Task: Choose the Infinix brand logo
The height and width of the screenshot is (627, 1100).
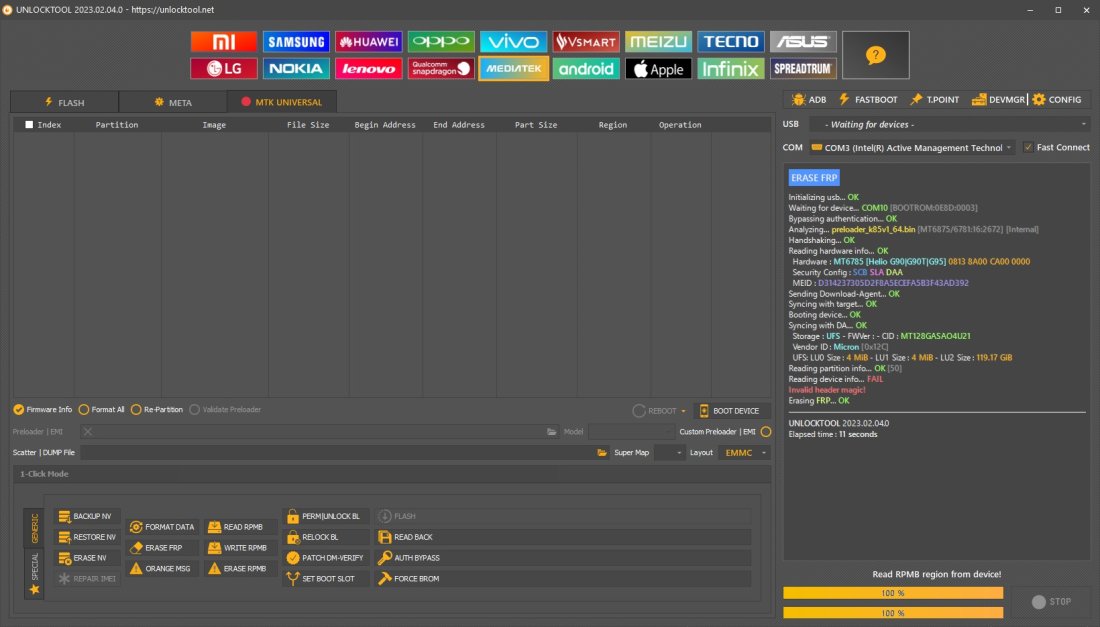Action: tap(731, 69)
